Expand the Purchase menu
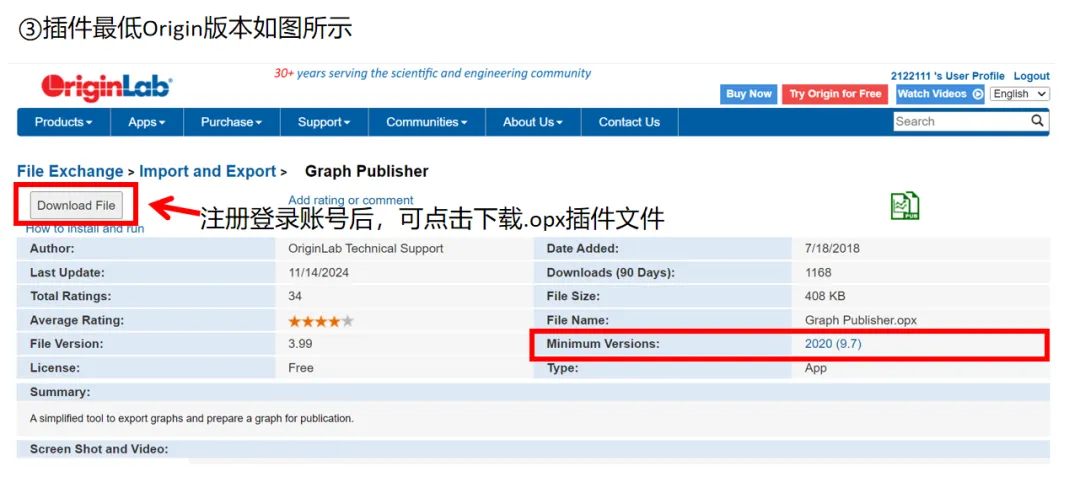This screenshot has width=1080, height=493. coord(231,122)
